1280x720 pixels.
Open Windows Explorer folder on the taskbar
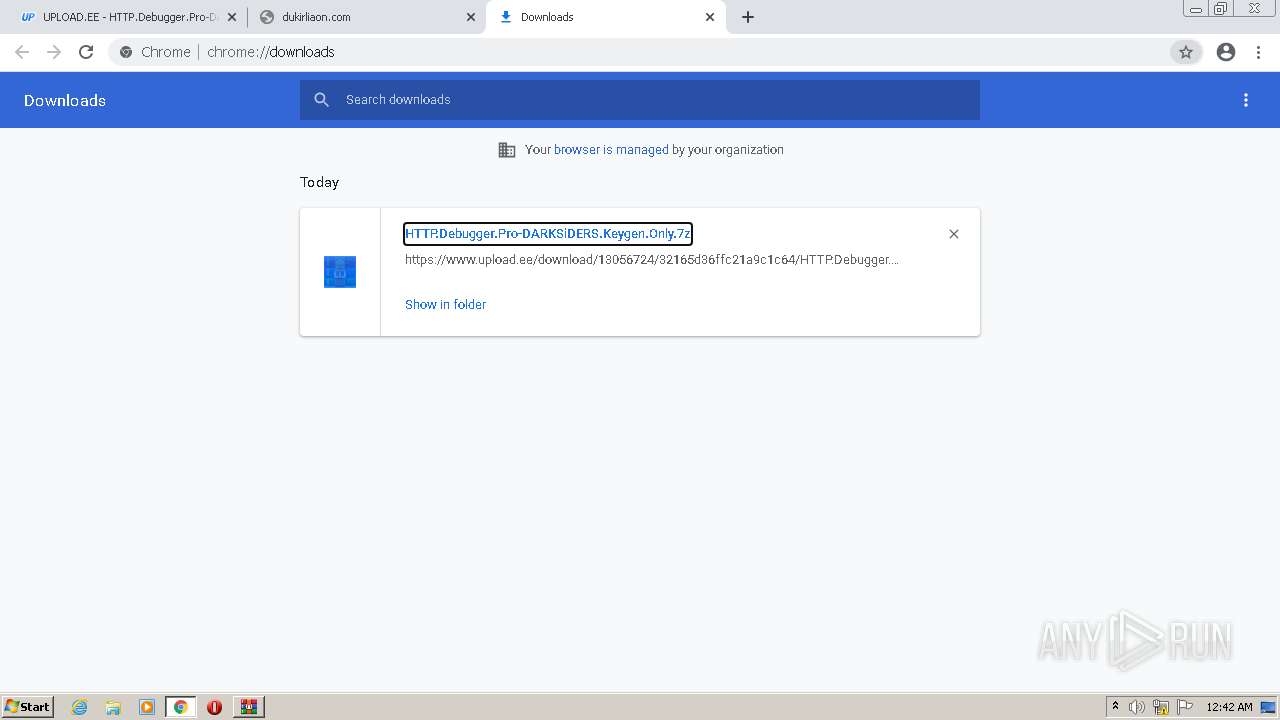coord(113,707)
